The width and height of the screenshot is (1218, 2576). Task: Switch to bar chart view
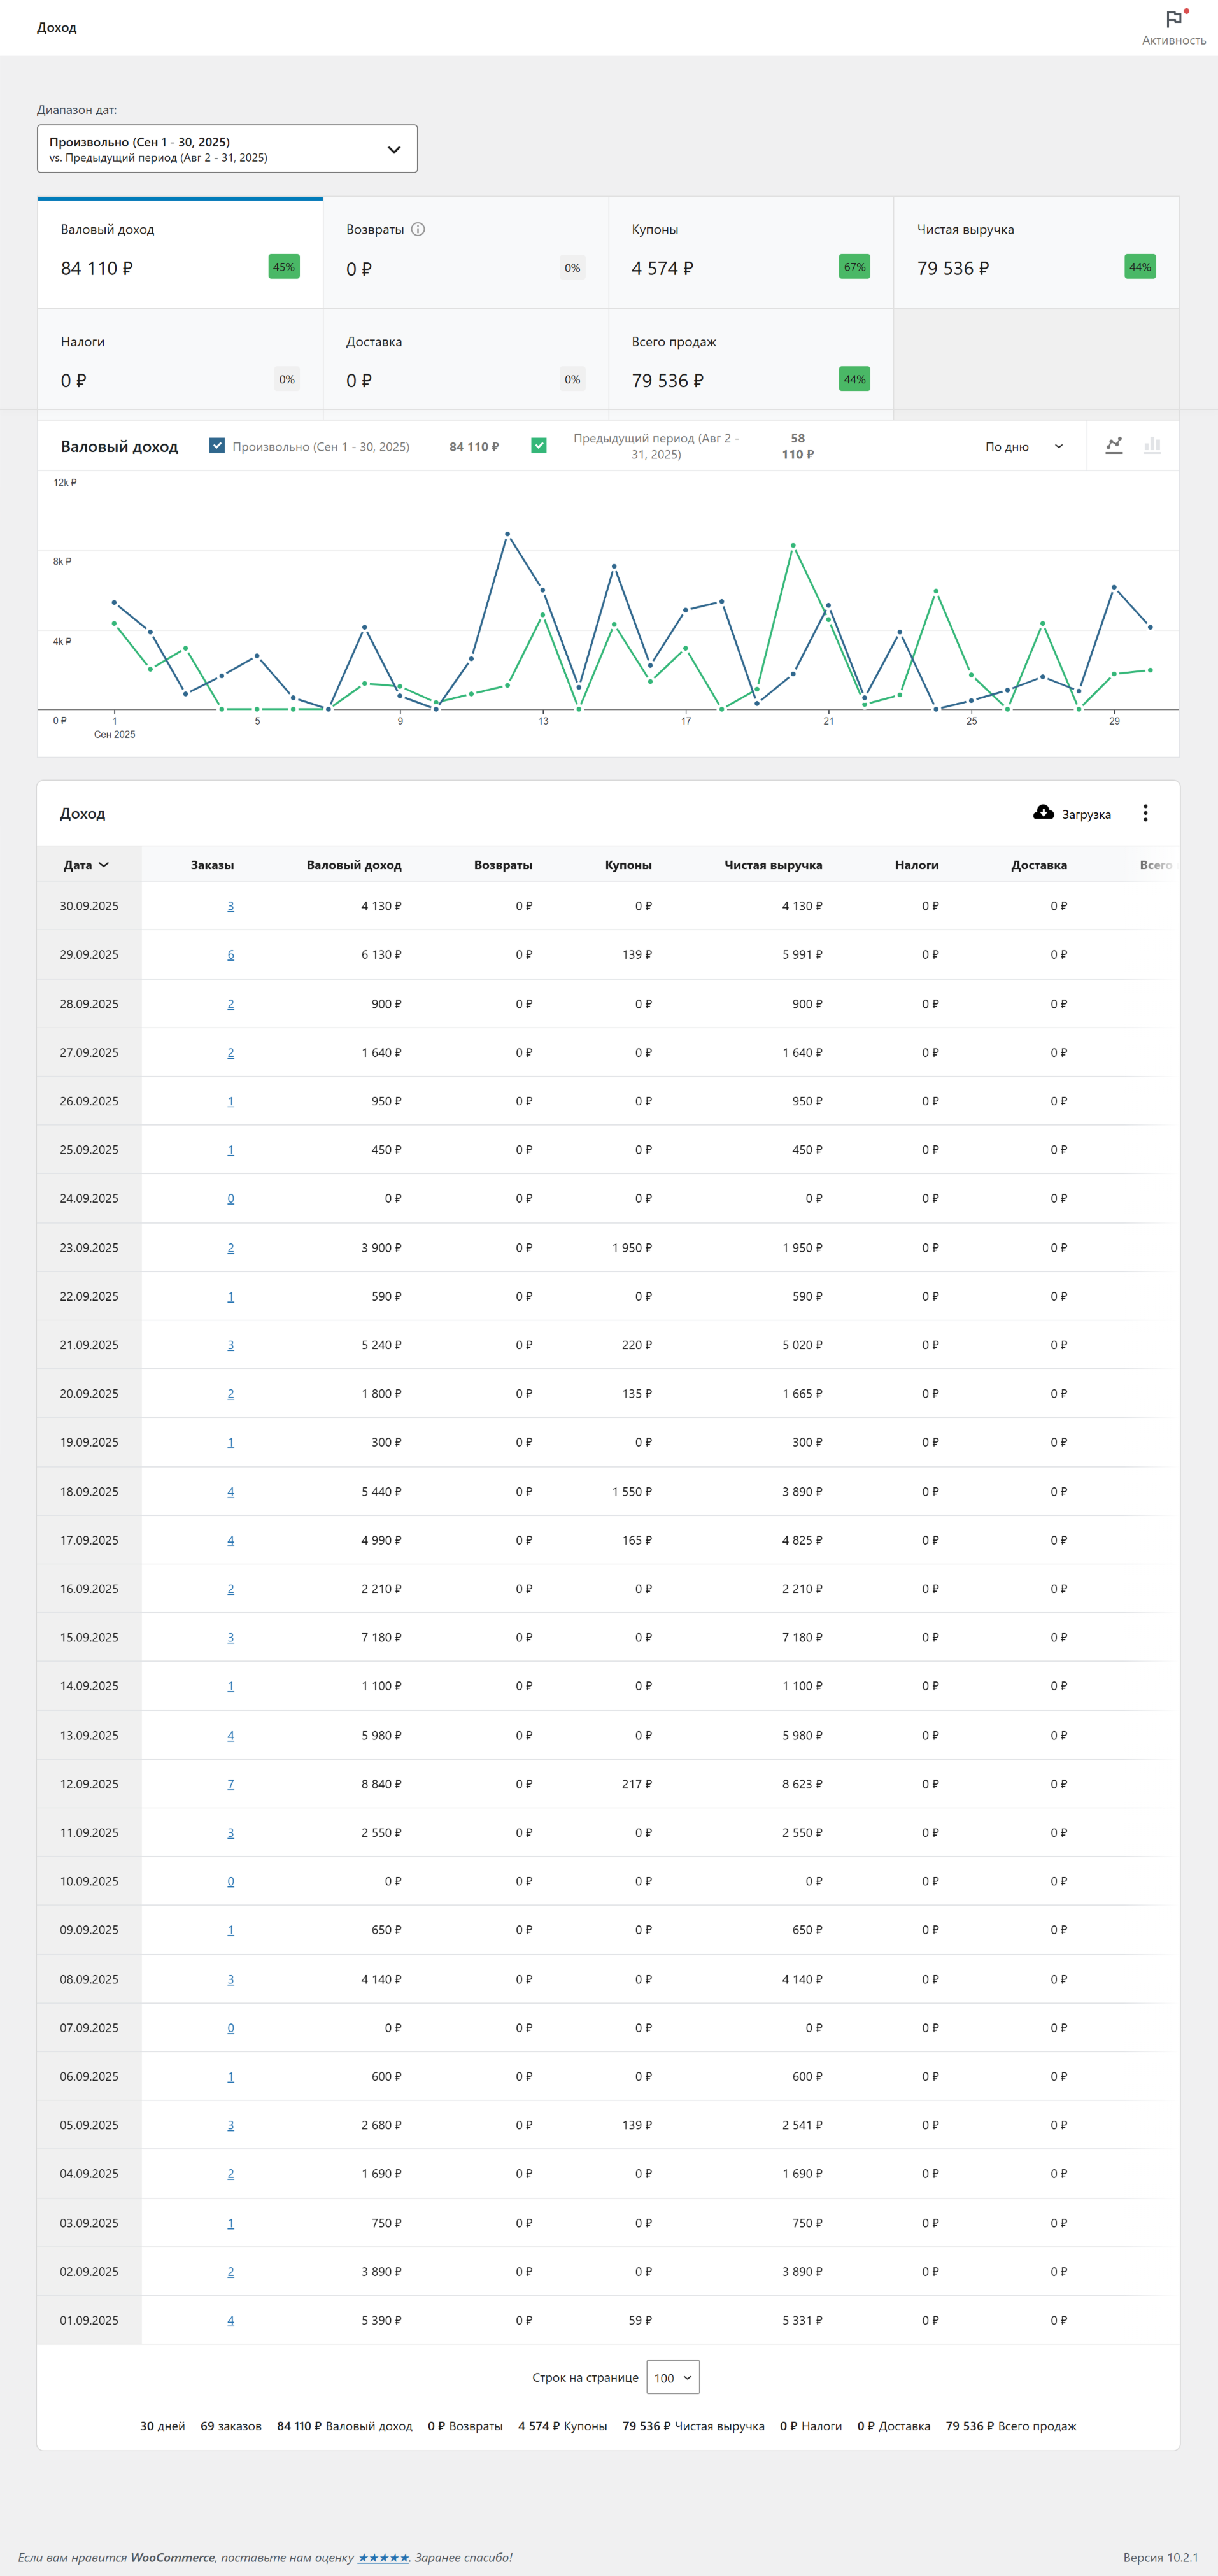point(1152,446)
